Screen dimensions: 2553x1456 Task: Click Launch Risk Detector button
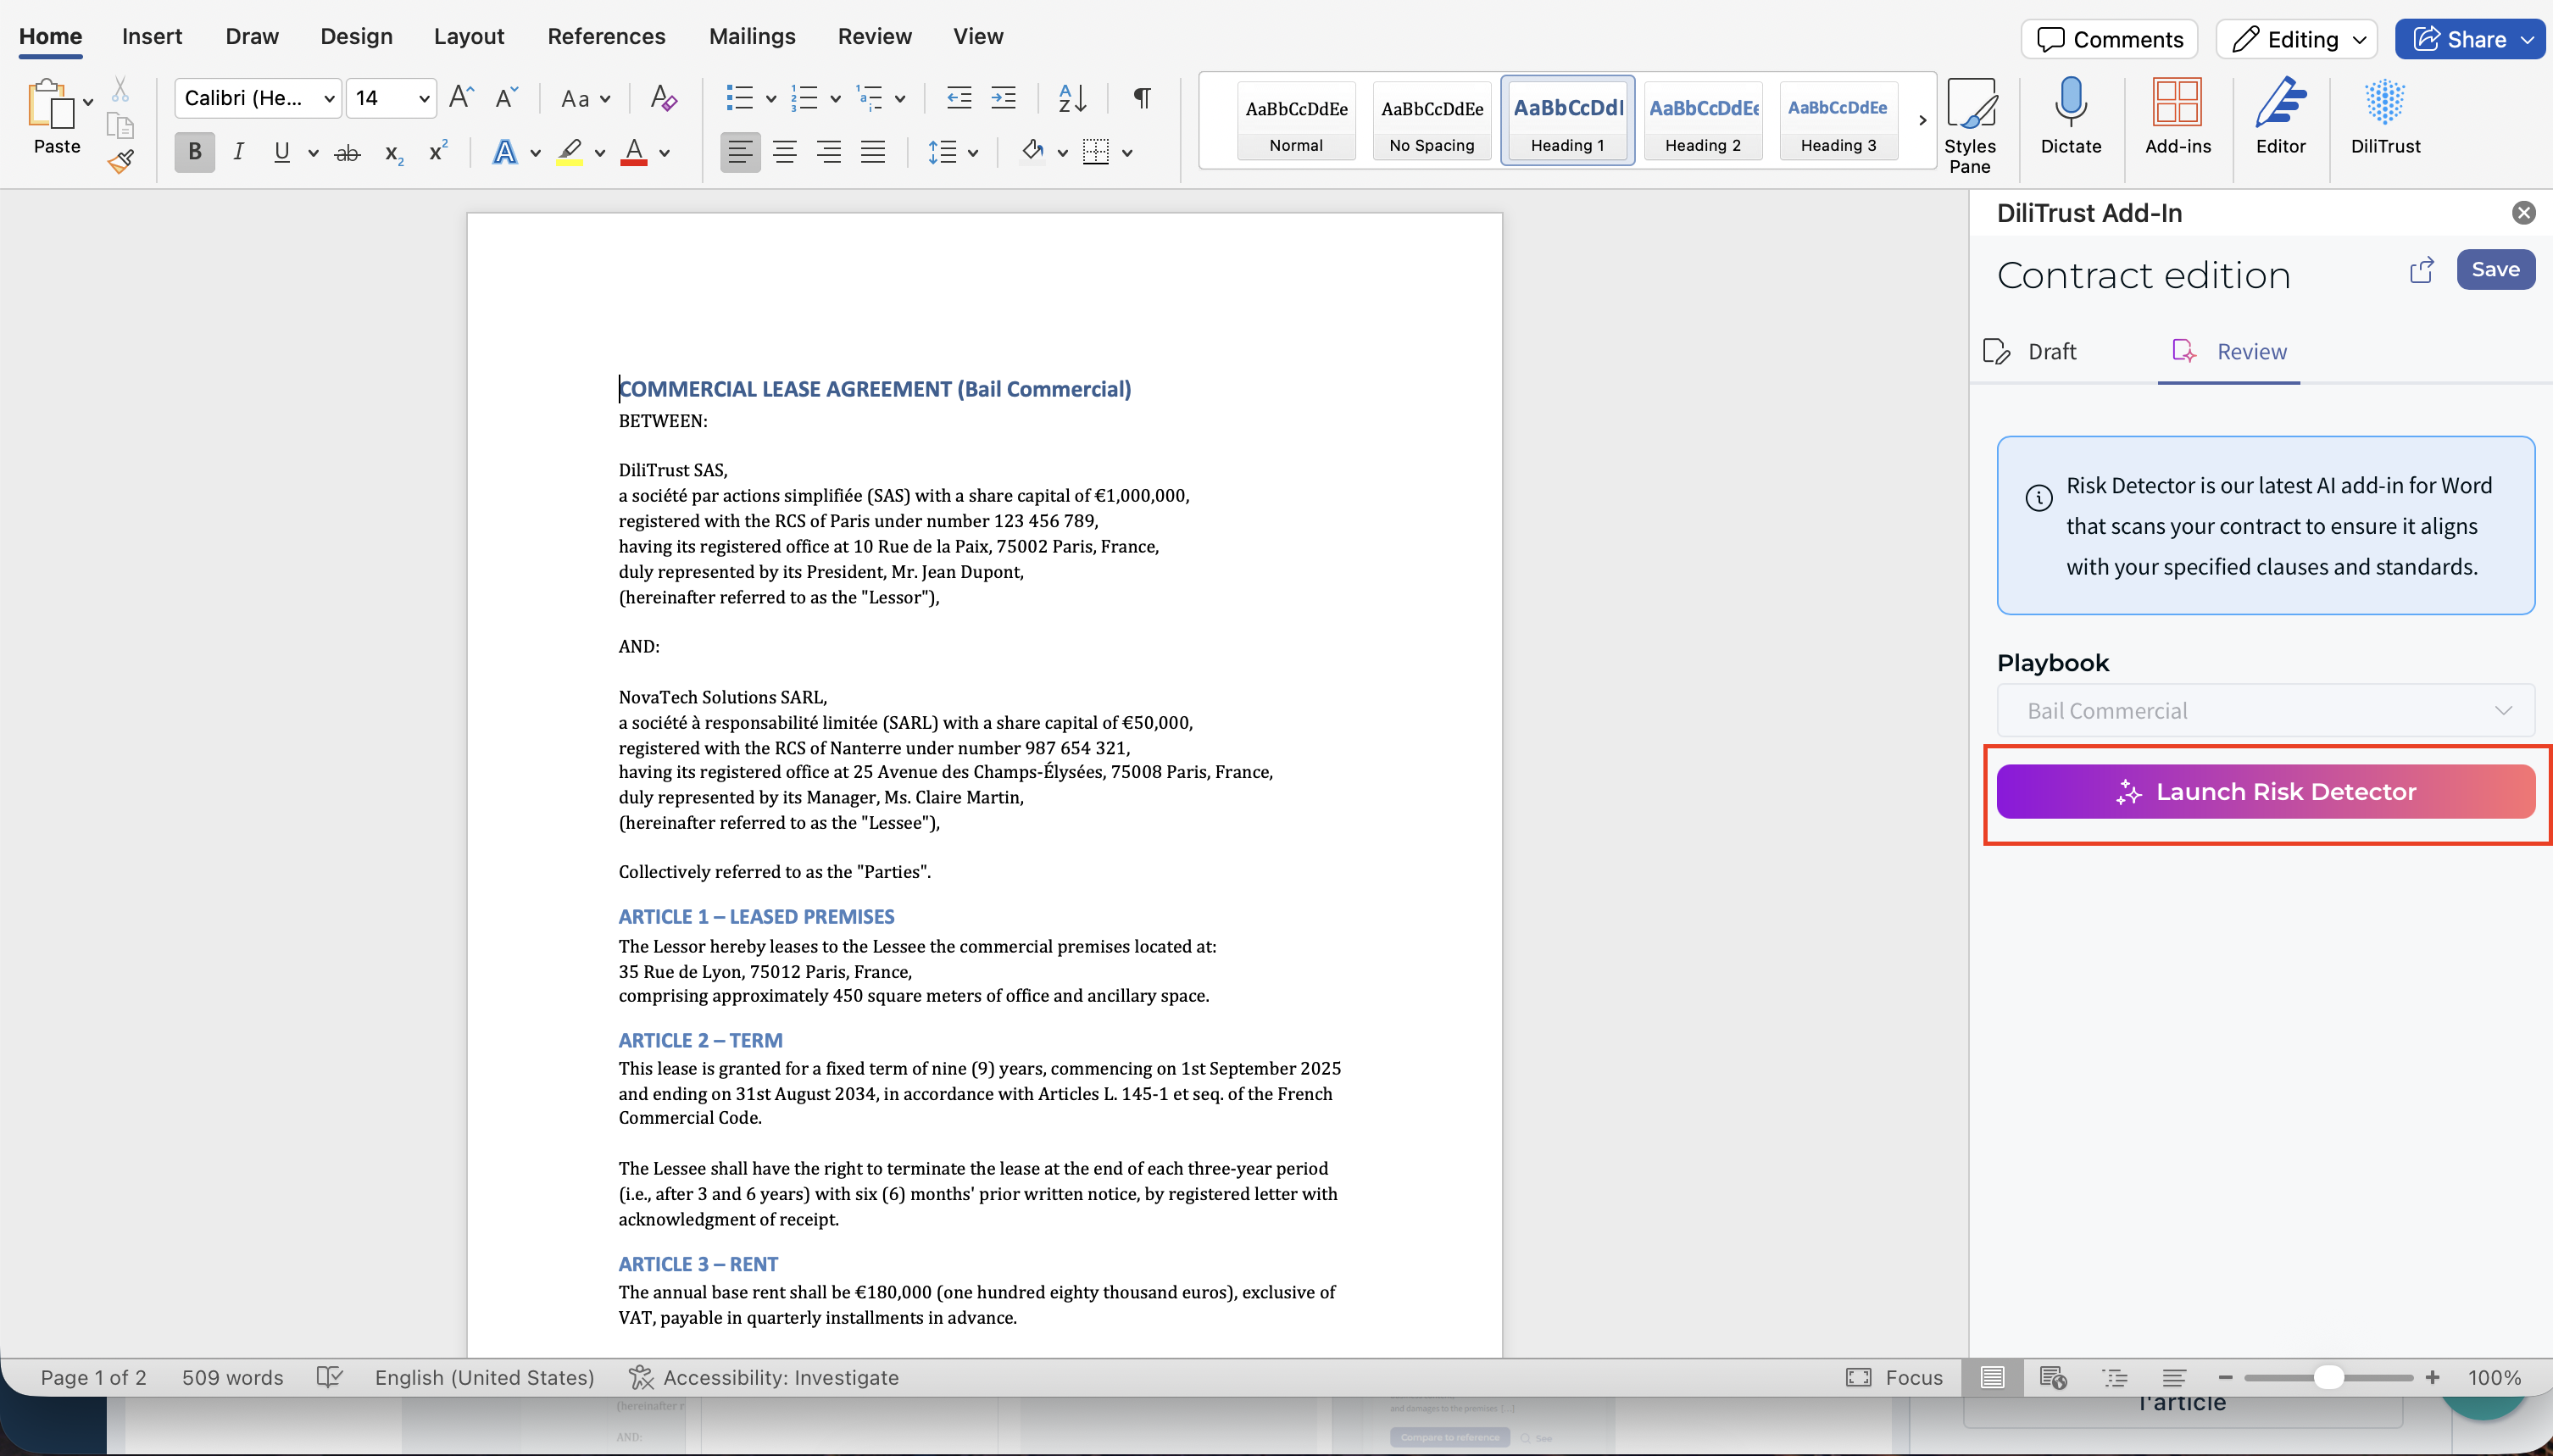tap(2265, 792)
